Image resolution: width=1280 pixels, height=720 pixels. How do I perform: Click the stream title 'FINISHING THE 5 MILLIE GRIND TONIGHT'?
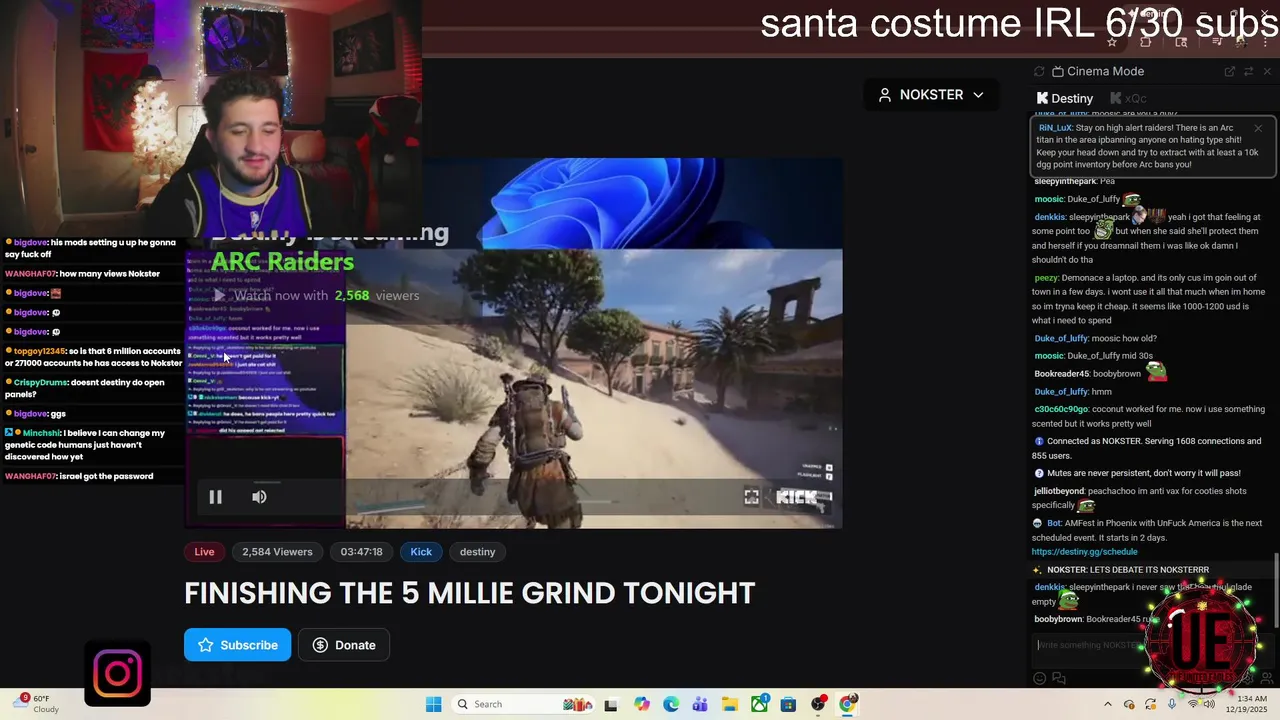click(x=469, y=593)
